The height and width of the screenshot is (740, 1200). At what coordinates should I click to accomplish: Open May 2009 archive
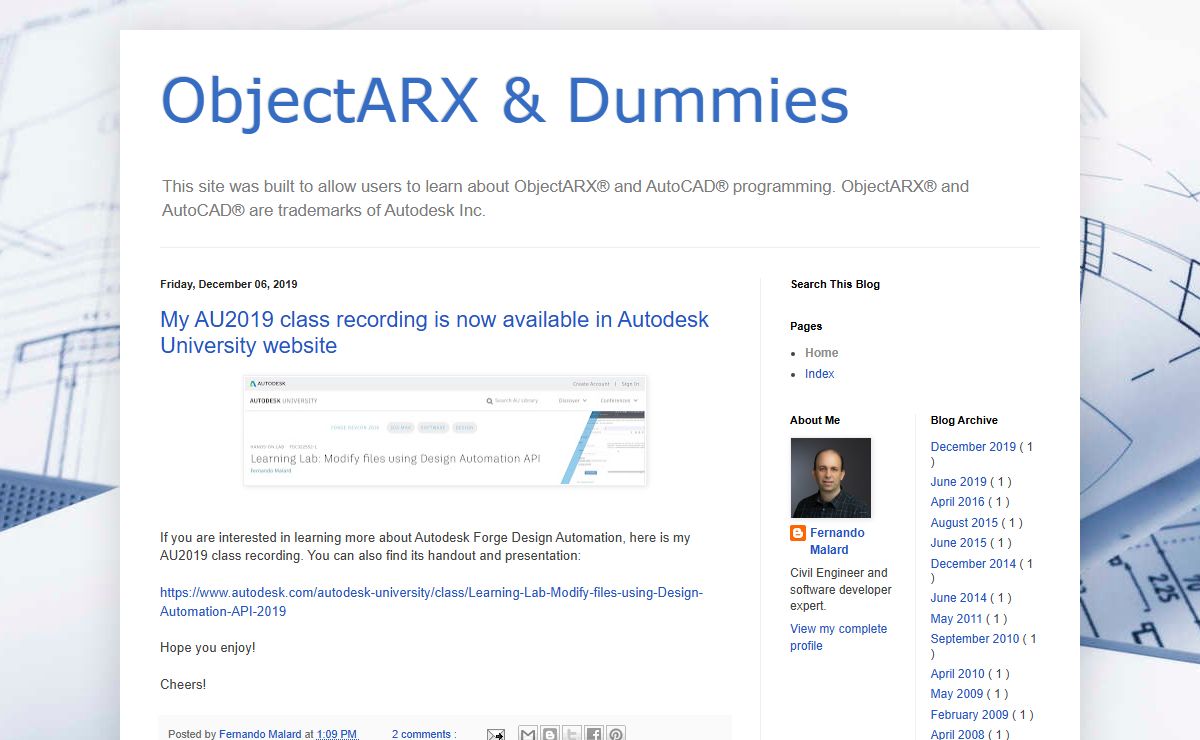[956, 694]
